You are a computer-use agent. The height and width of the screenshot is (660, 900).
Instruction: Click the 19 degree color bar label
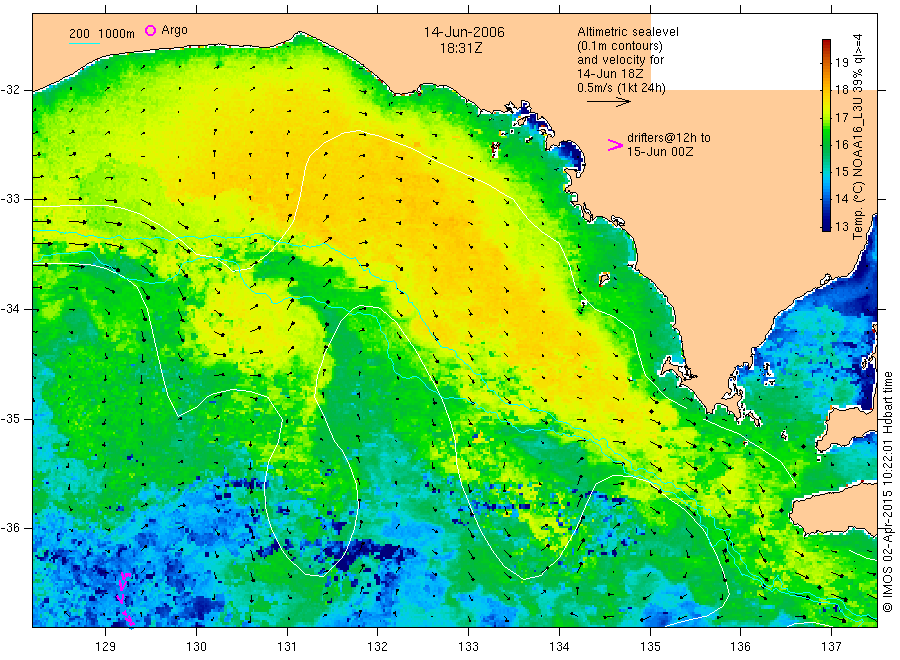tap(841, 63)
